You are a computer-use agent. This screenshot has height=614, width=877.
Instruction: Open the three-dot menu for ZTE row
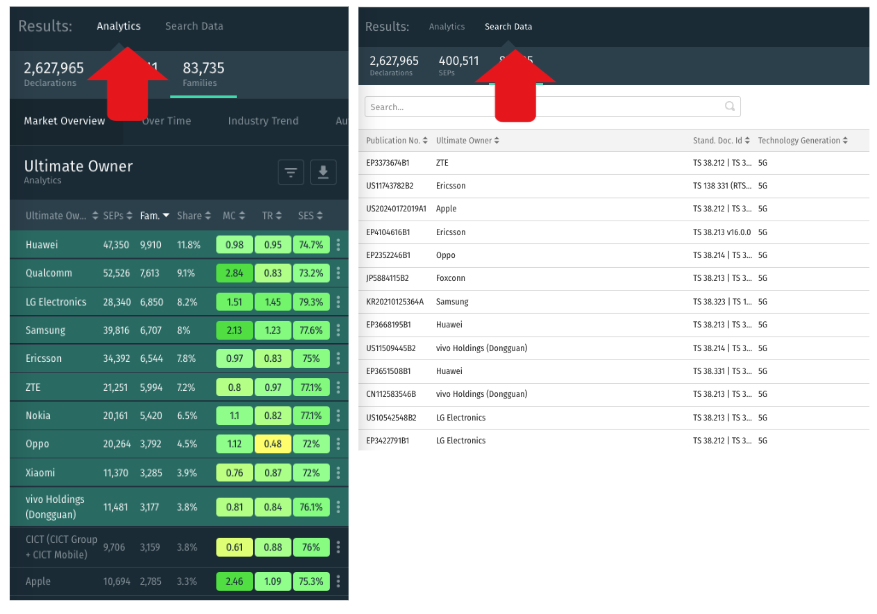pyautogui.click(x=338, y=387)
